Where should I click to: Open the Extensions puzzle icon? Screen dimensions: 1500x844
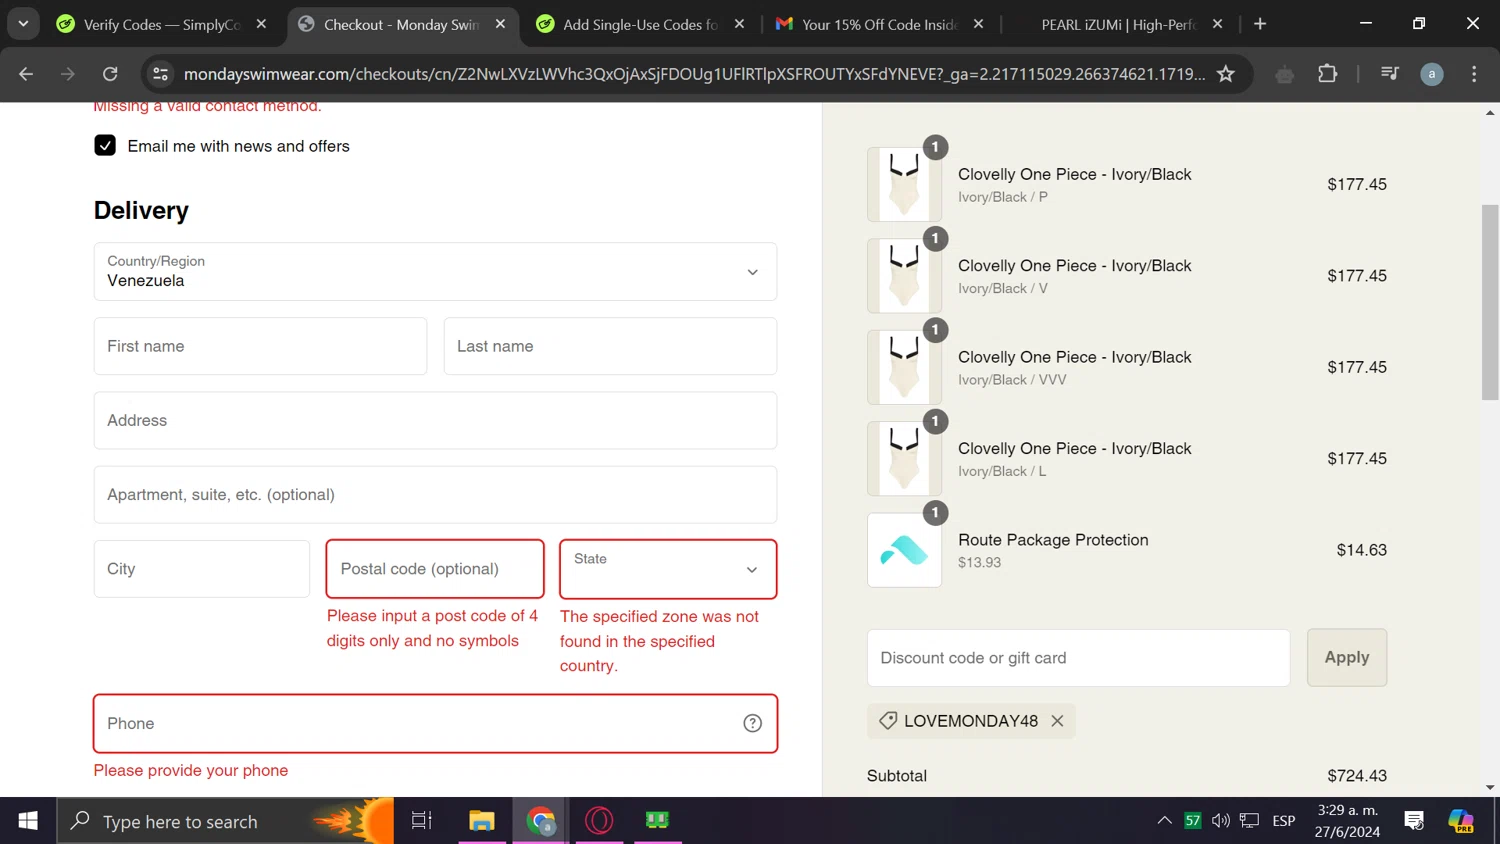click(1328, 74)
